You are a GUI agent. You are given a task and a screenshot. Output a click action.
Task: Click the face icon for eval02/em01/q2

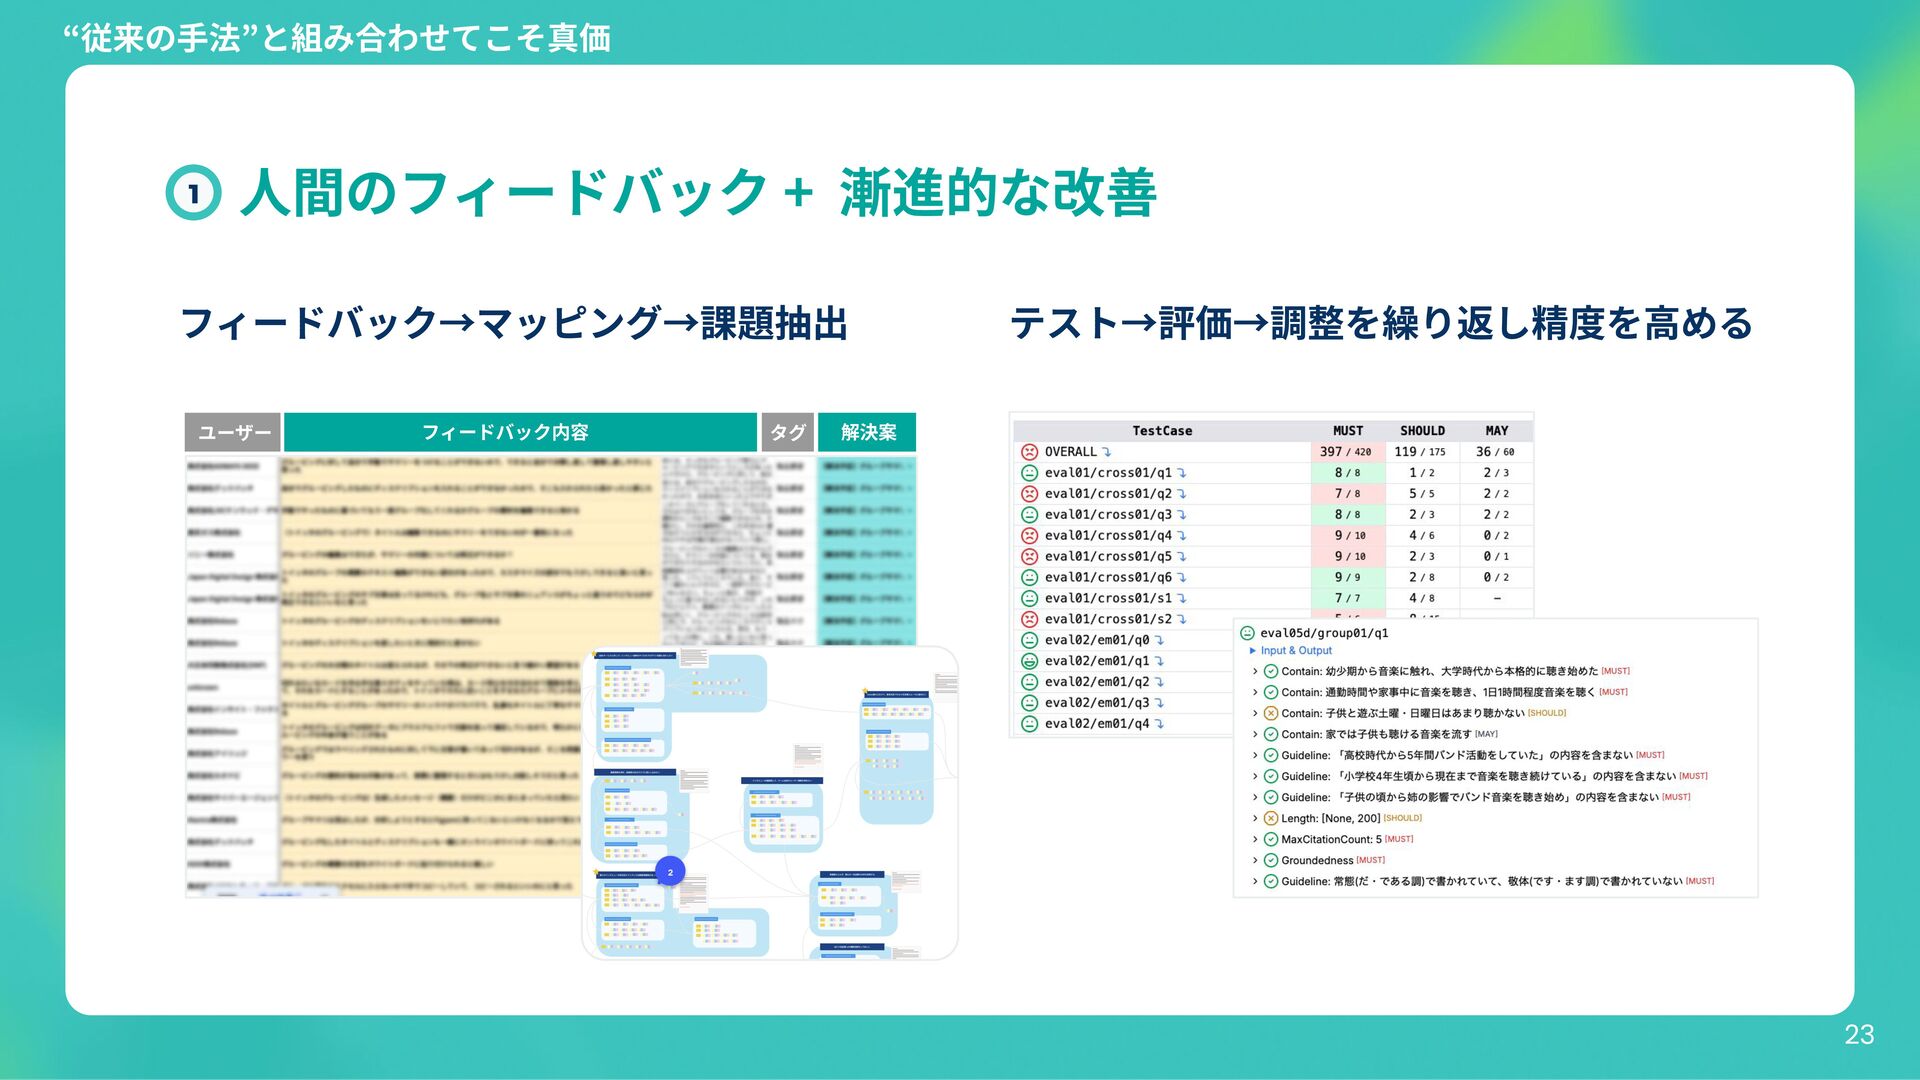point(1029,682)
